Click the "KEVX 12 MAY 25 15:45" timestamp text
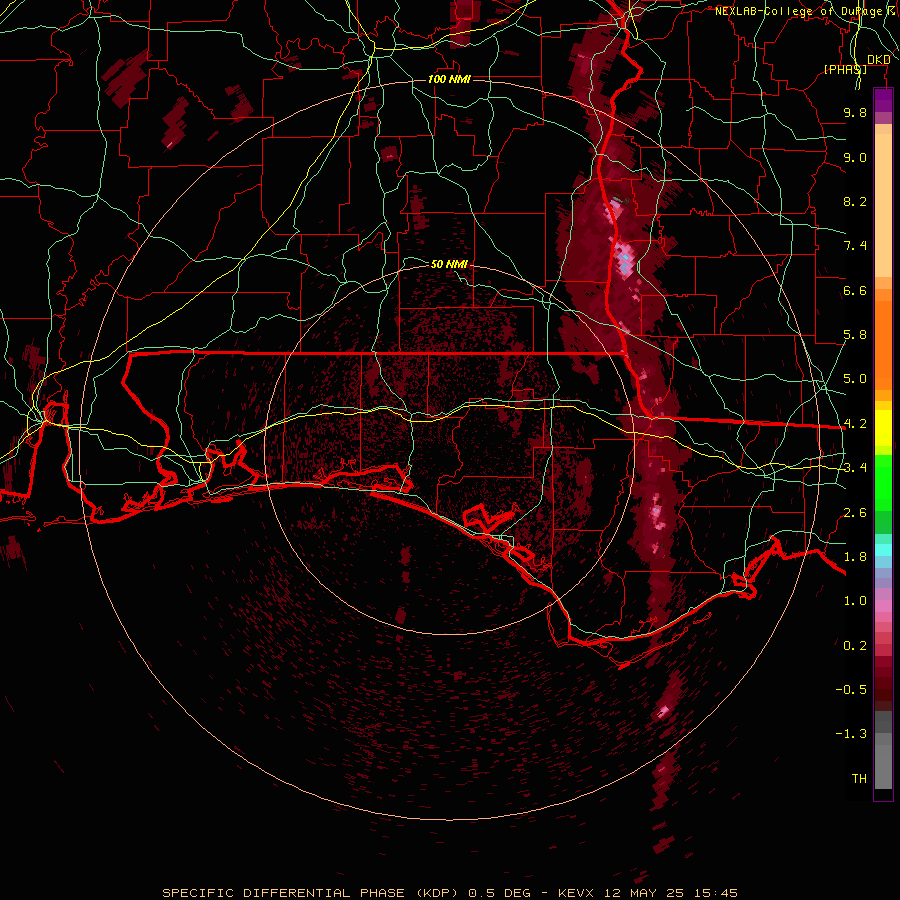 tap(647, 893)
